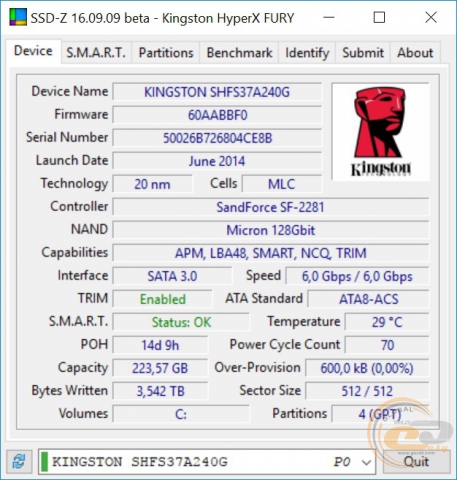Click TRIM status Enabled
The height and width of the screenshot is (480, 457).
click(x=162, y=299)
